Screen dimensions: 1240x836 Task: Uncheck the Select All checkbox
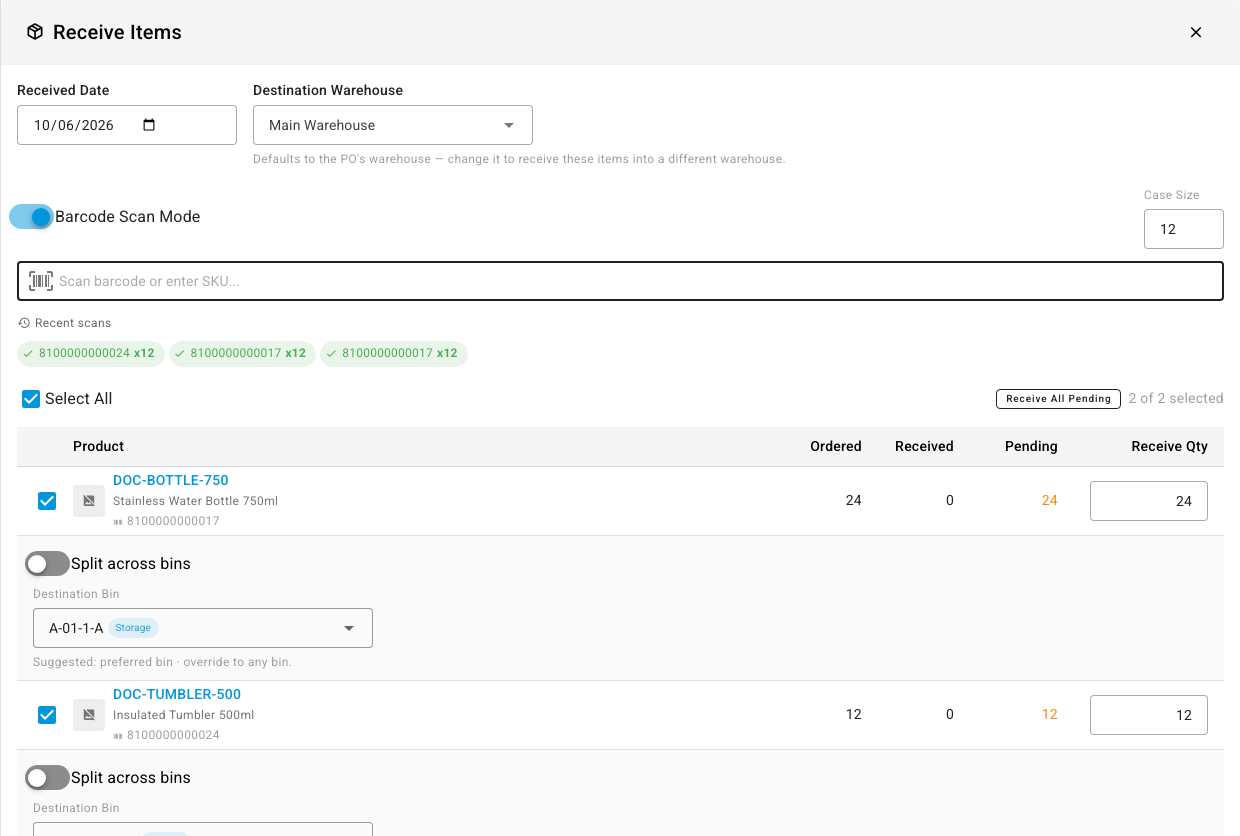pyautogui.click(x=31, y=399)
